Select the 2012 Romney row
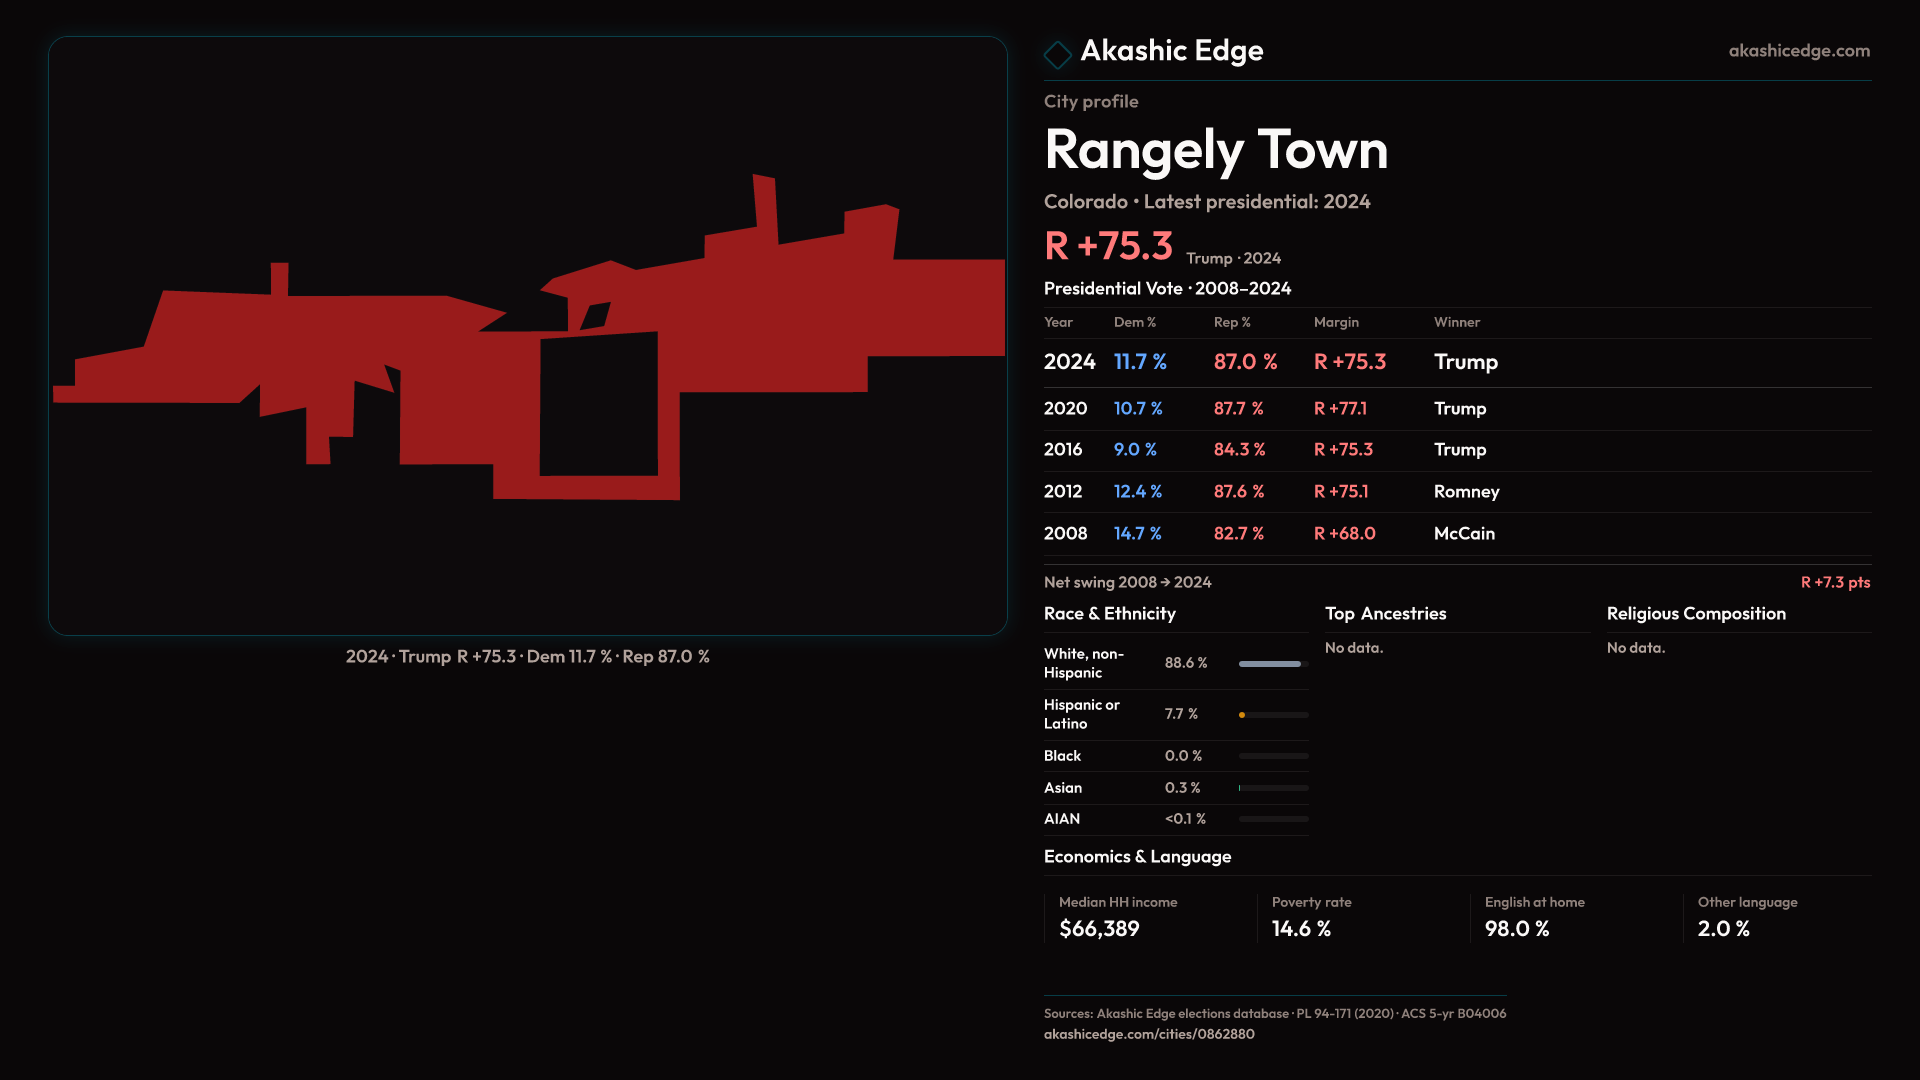Viewport: 1920px width, 1080px height. pyautogui.click(x=1456, y=492)
